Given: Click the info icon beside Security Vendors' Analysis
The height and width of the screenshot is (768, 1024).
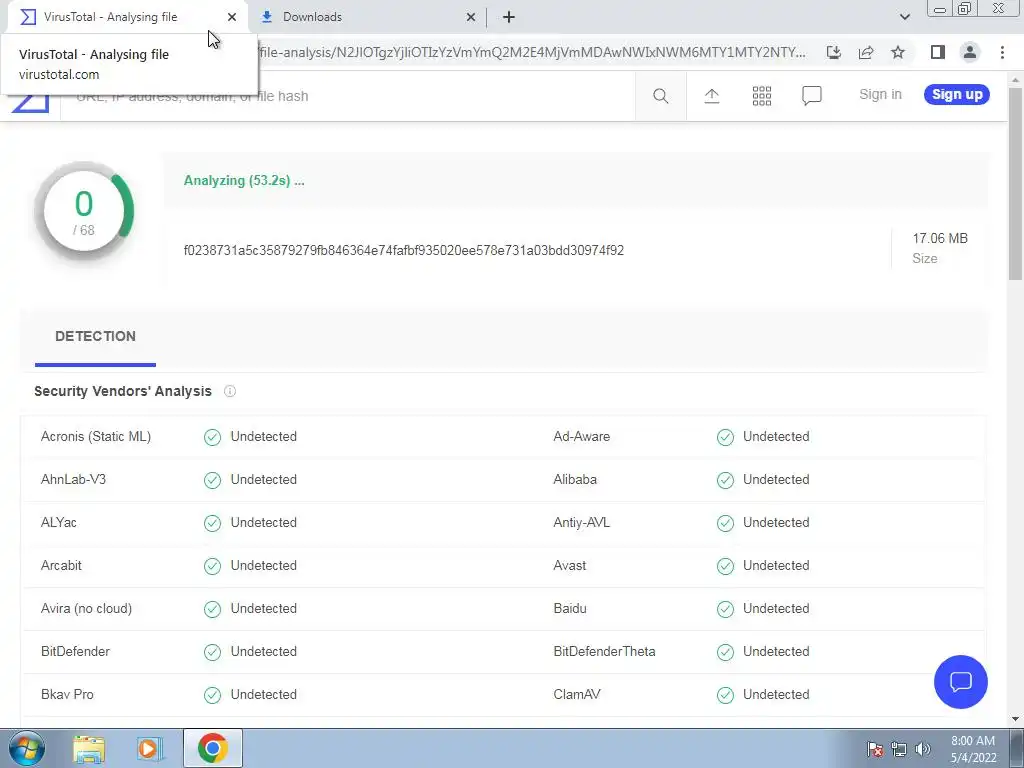Looking at the screenshot, I should tap(230, 391).
